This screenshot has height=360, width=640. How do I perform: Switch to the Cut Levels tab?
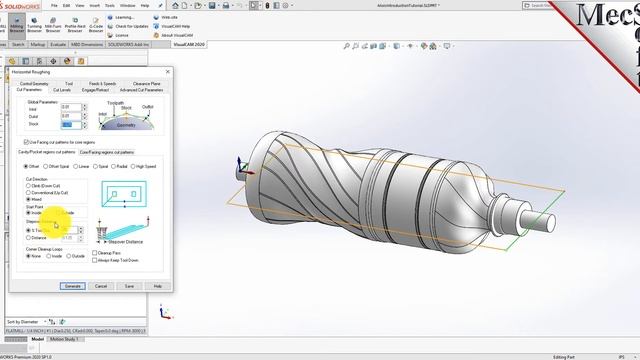point(62,90)
